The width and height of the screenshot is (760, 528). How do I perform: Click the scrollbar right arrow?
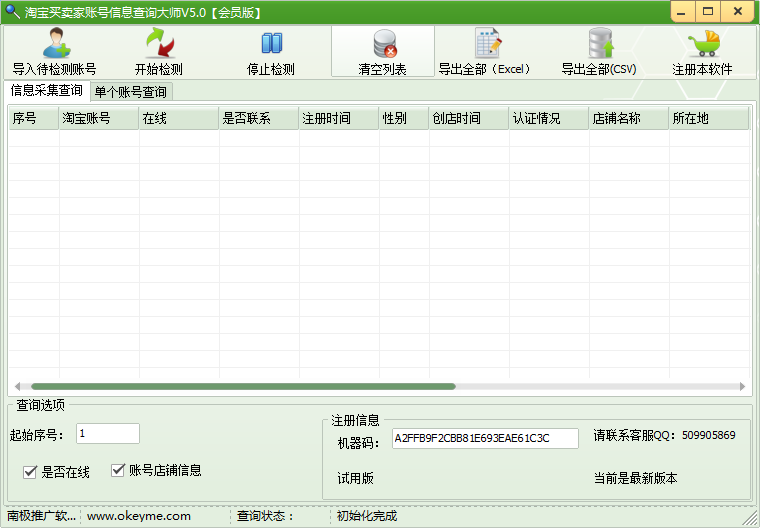tap(742, 386)
